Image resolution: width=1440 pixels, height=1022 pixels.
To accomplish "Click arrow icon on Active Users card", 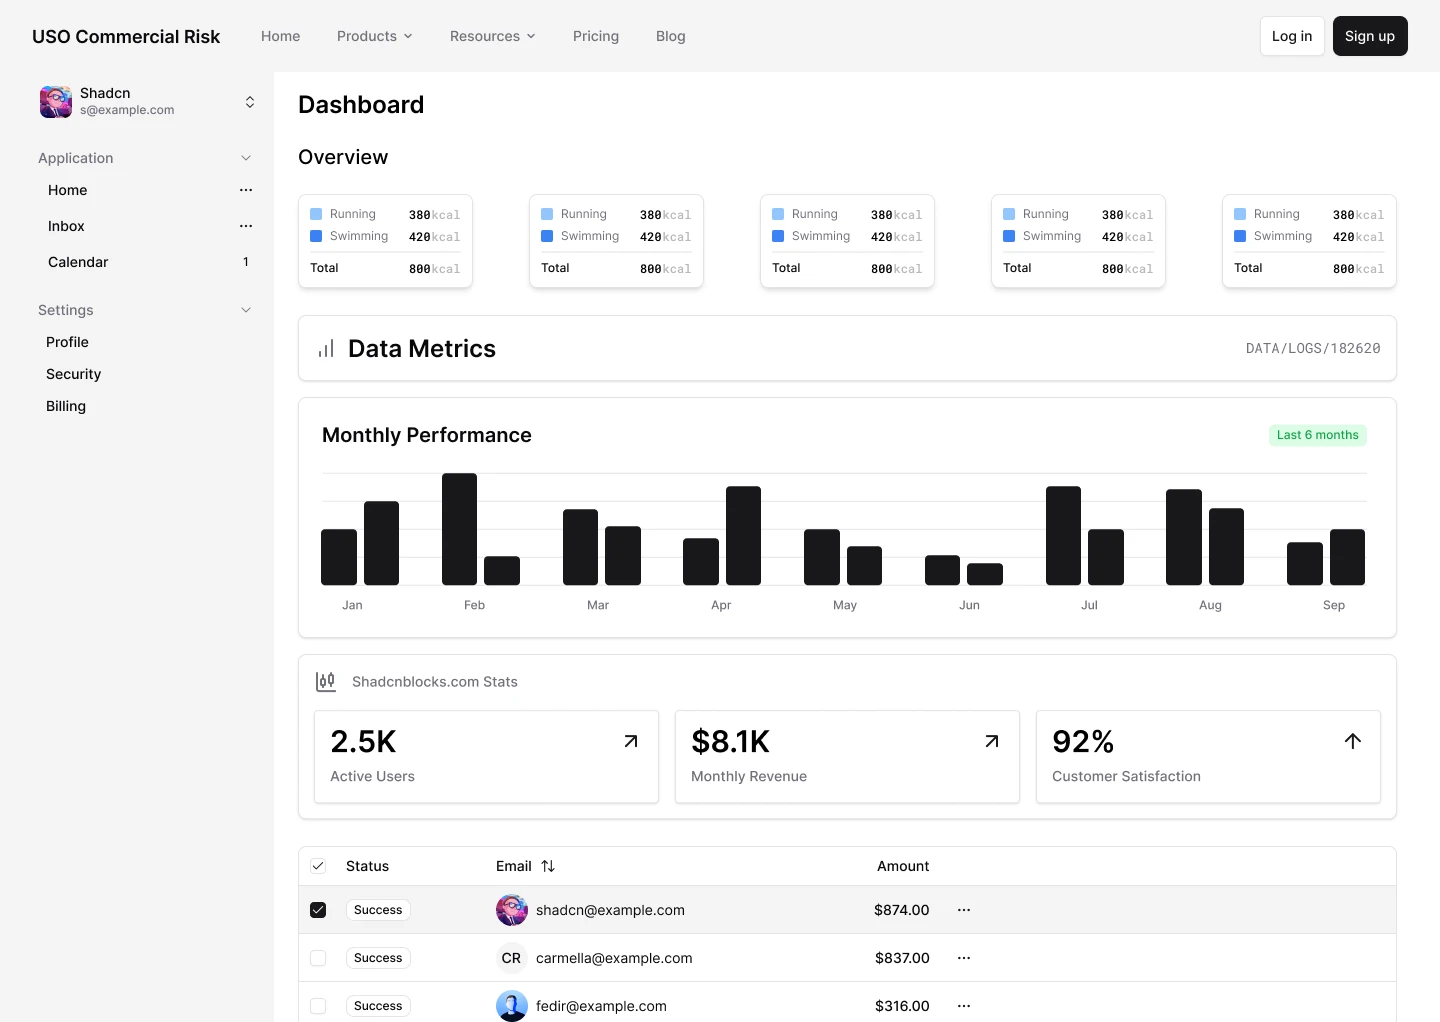I will pyautogui.click(x=631, y=741).
